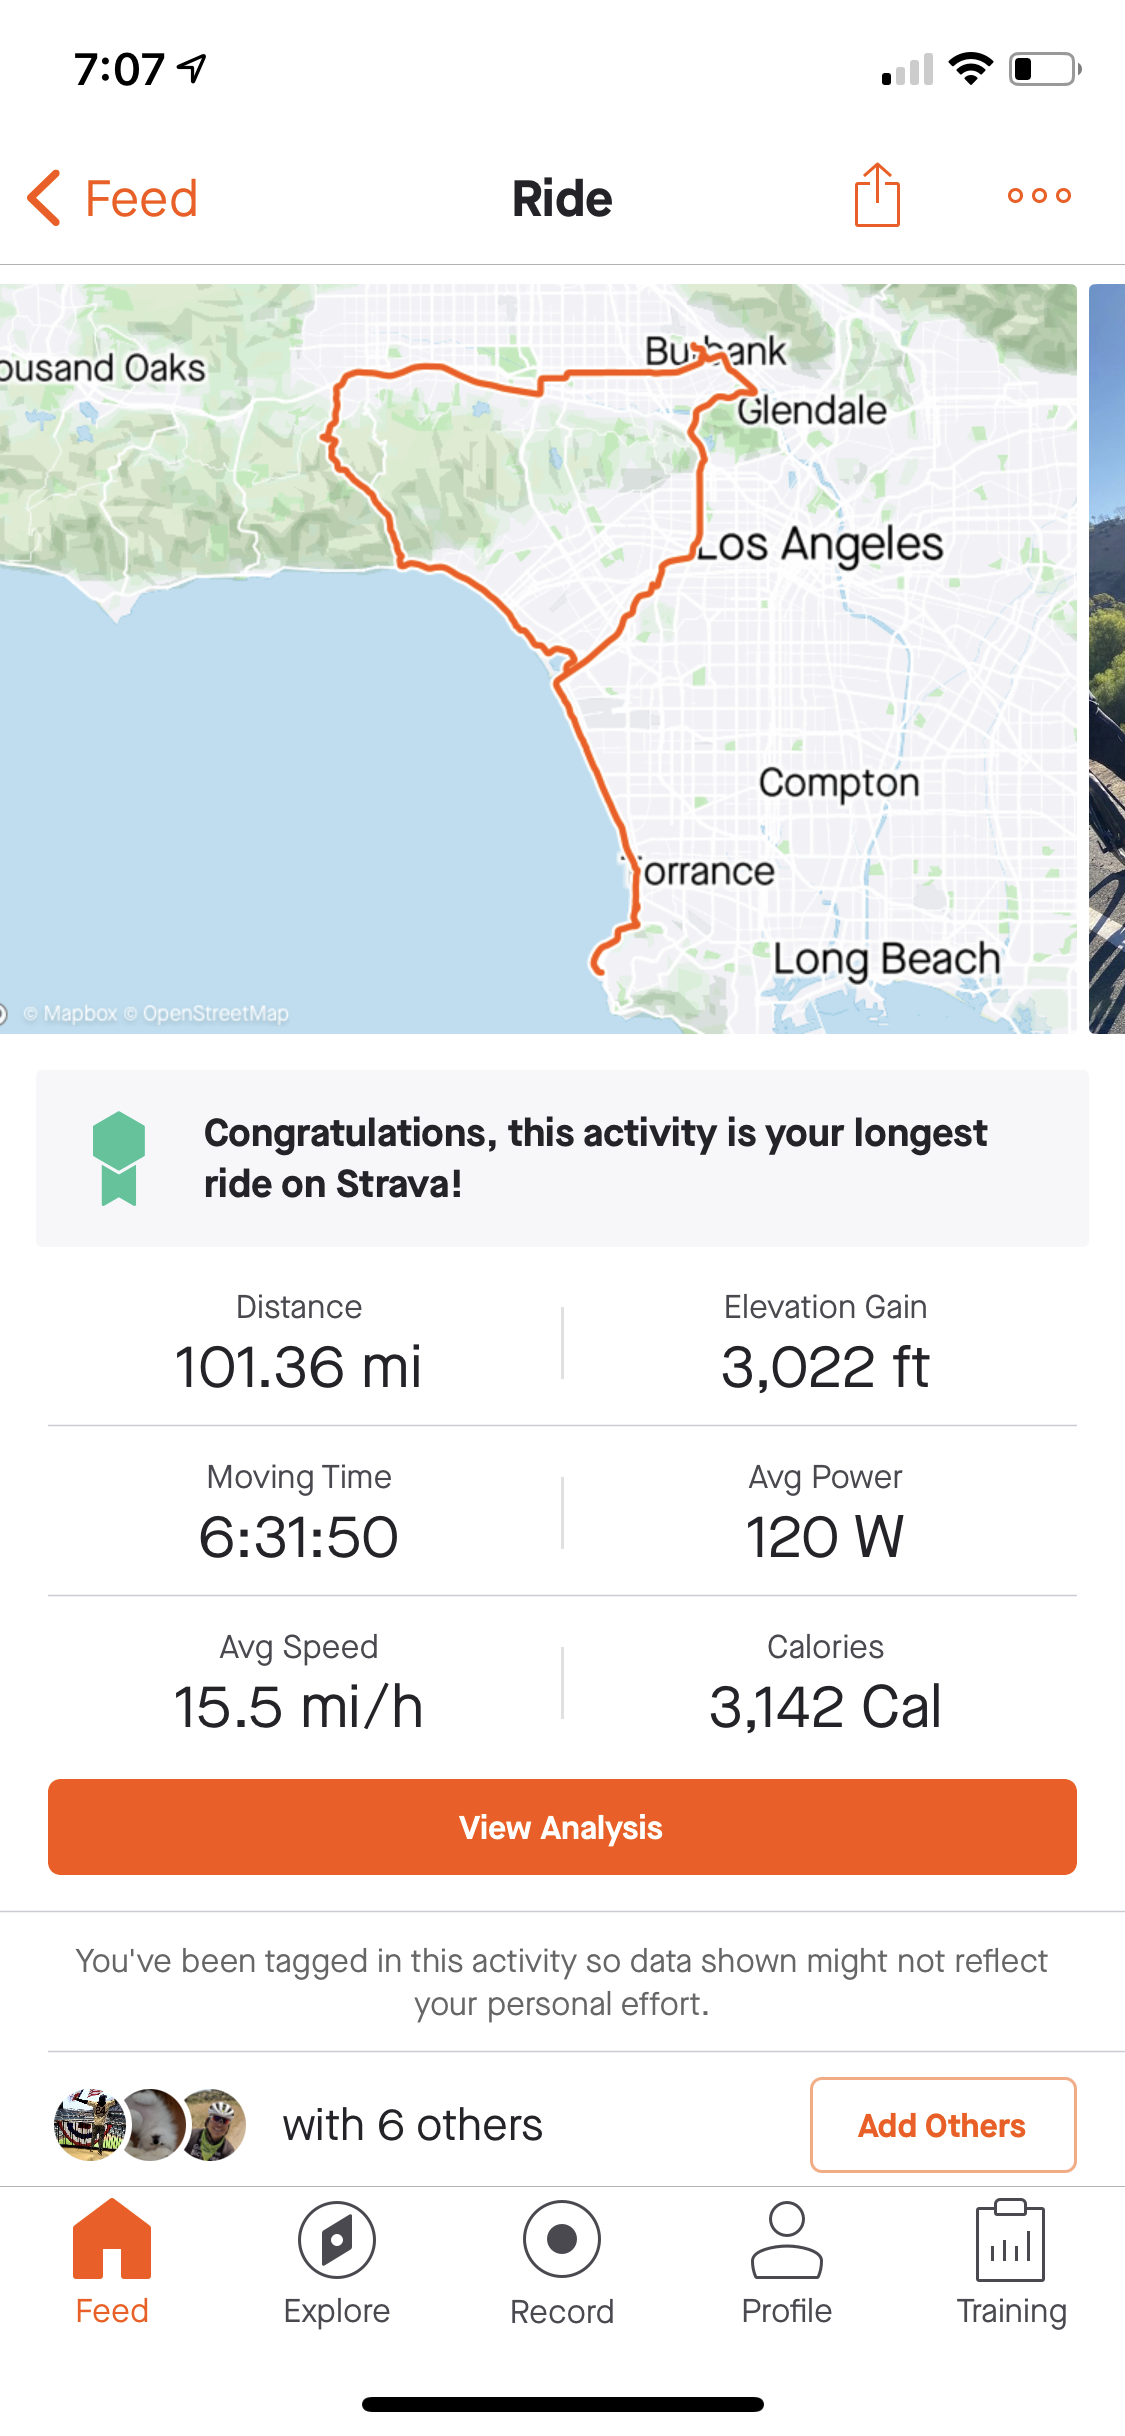Tap the Avg Power 120 W stat

click(x=825, y=1514)
